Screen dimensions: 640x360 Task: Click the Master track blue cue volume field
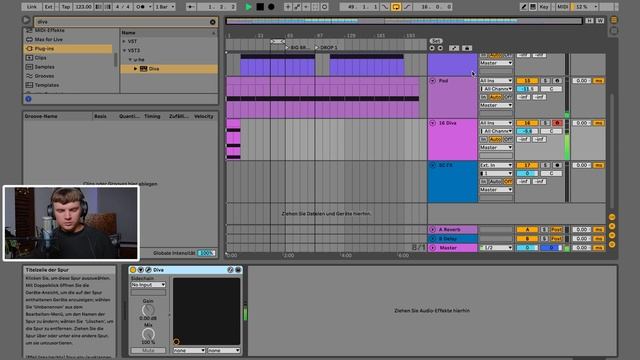pyautogui.click(x=551, y=248)
